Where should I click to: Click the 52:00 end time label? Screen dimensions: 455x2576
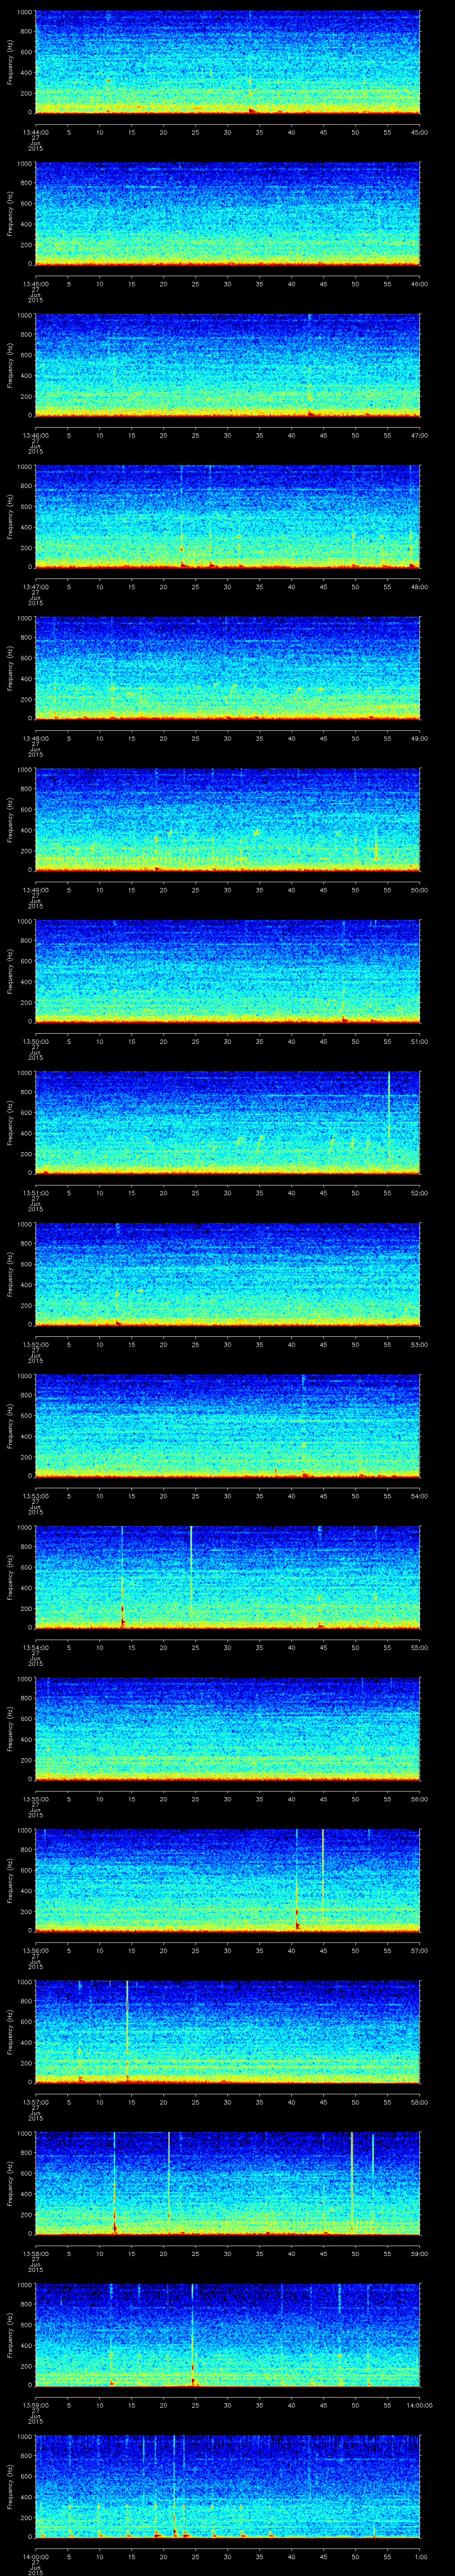tap(419, 1192)
